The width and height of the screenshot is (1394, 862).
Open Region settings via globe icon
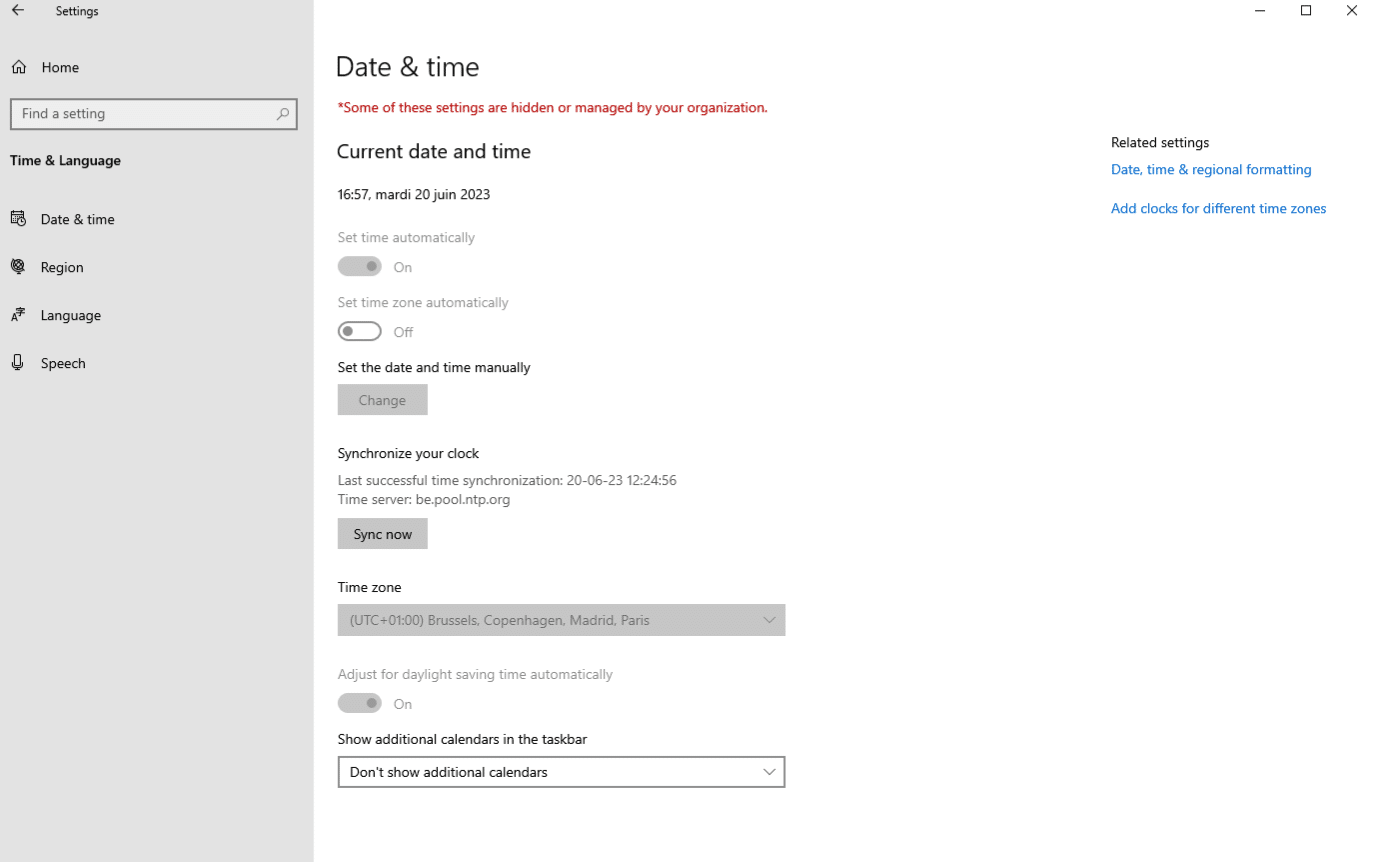[x=18, y=266]
